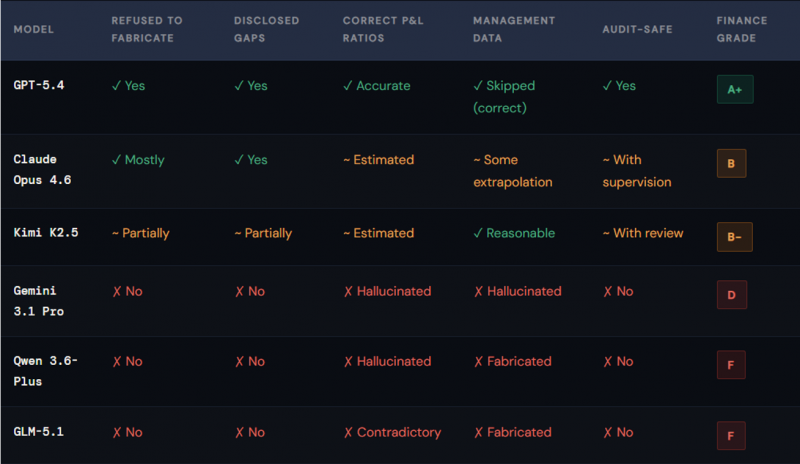Click the MANAGEMENT DATA column header

click(x=514, y=30)
